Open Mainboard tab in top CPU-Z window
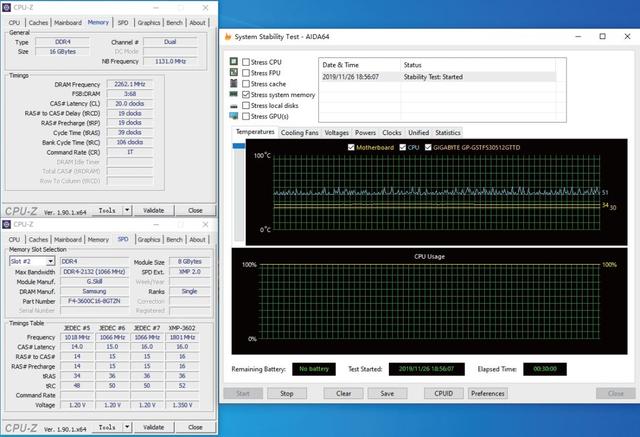 tap(68, 23)
